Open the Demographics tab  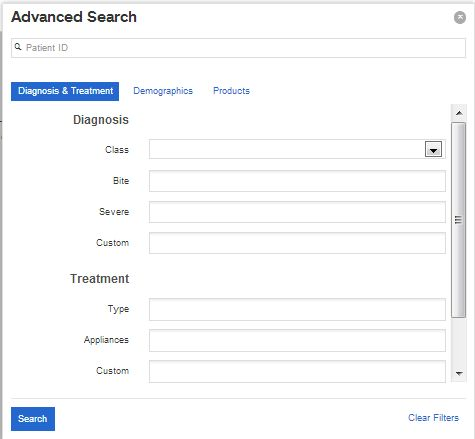point(163,91)
